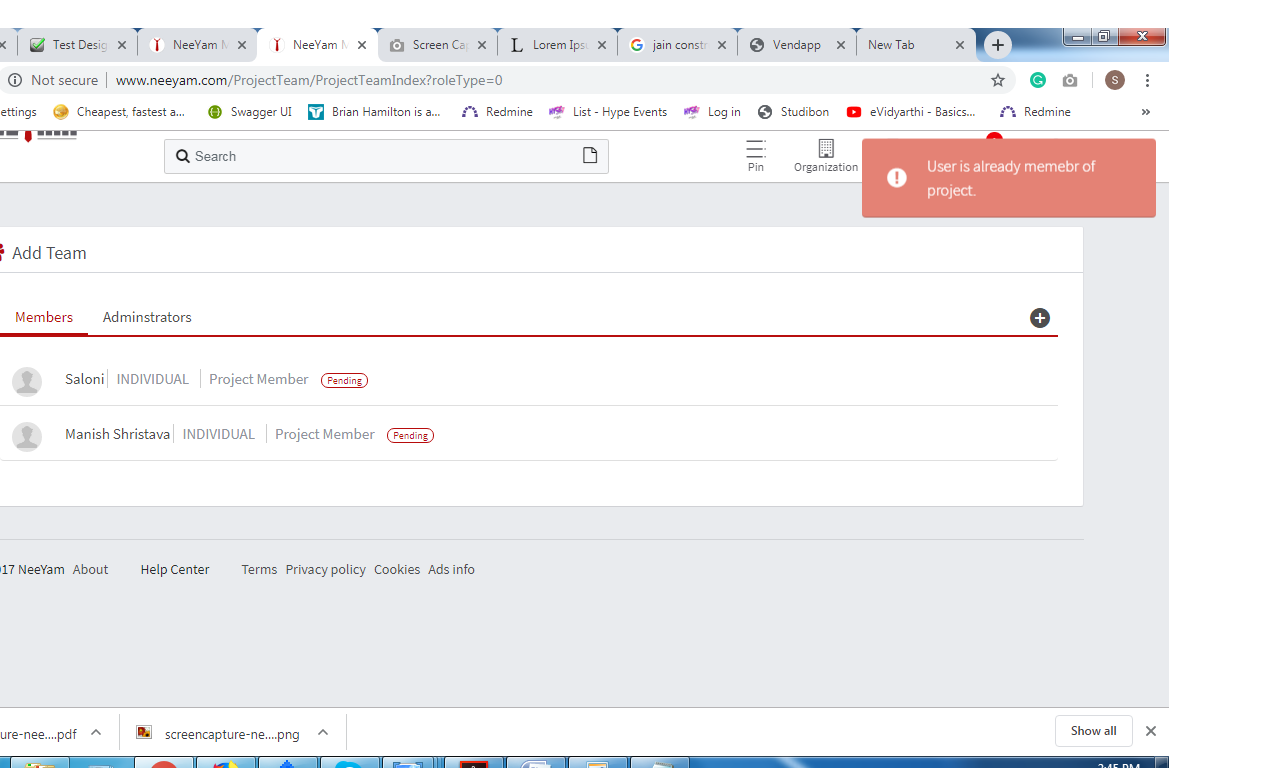Open the Privacy policy footer link

click(325, 569)
